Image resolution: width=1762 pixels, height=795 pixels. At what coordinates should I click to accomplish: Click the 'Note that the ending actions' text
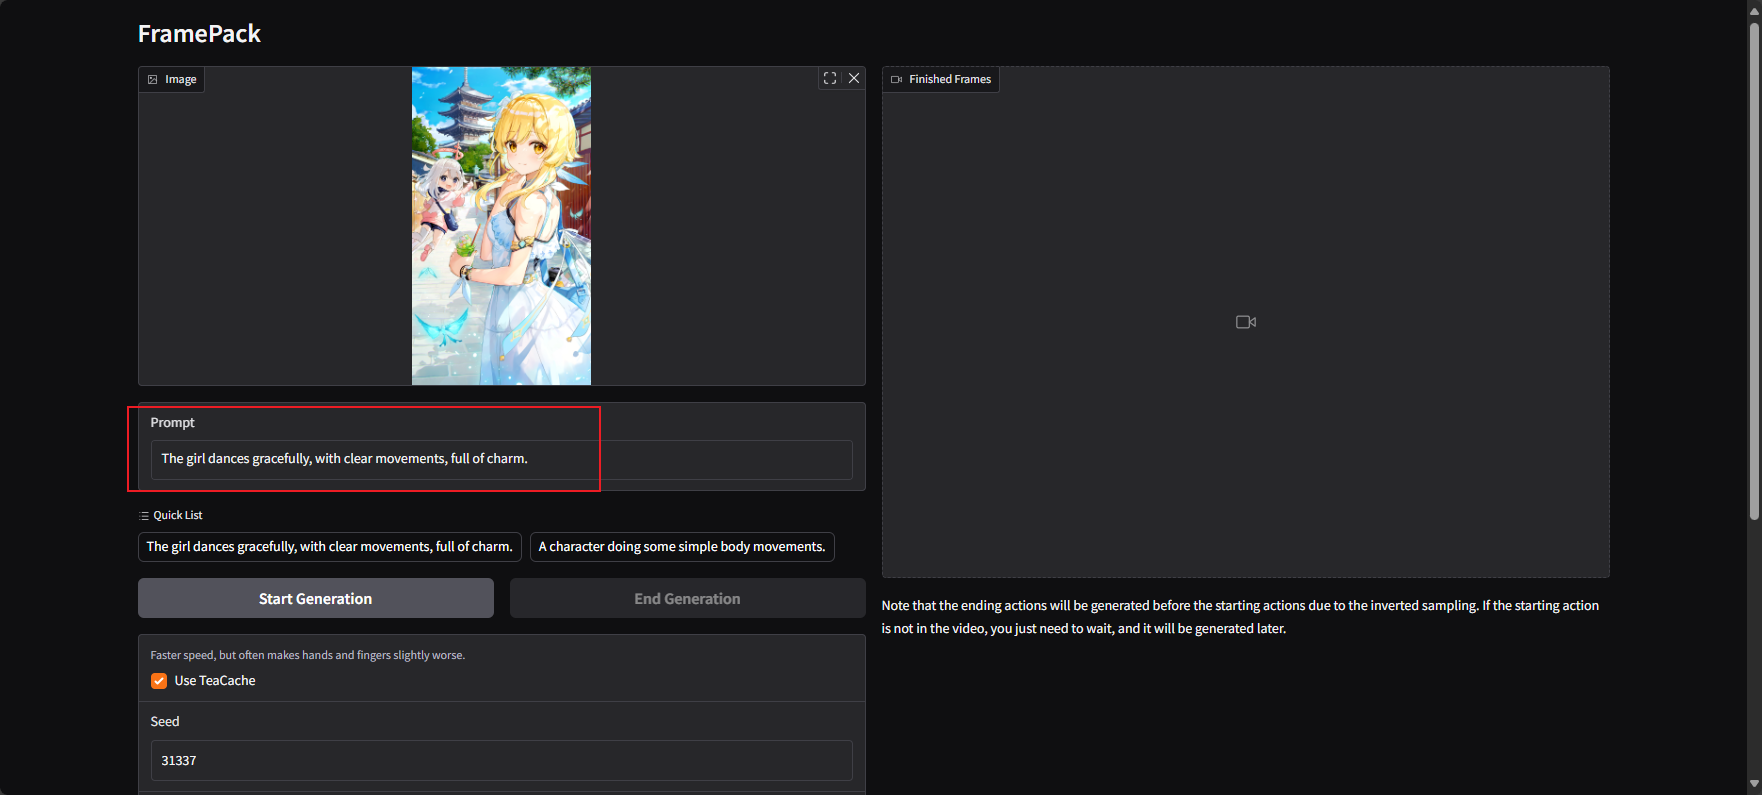click(1240, 617)
